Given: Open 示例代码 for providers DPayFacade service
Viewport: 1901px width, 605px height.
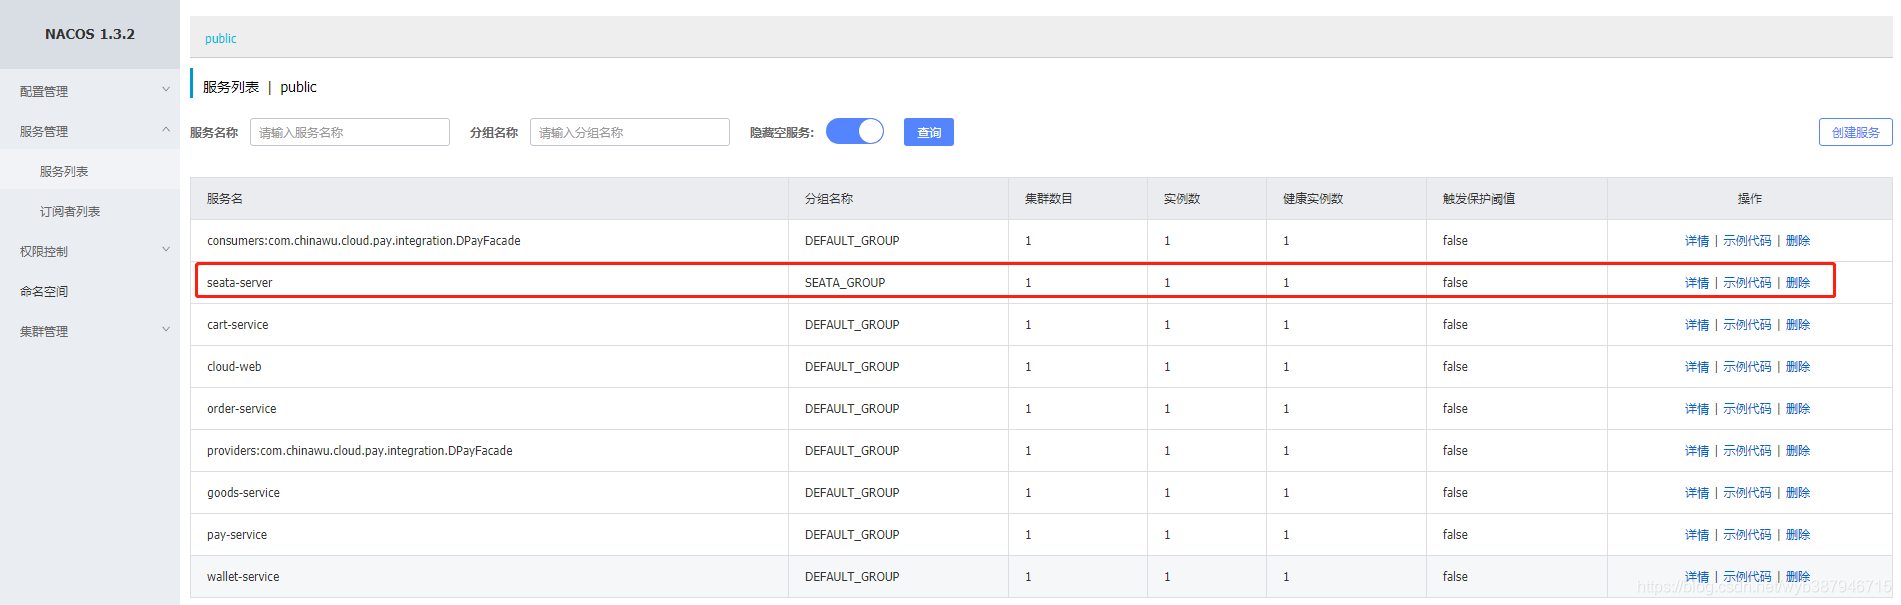Looking at the screenshot, I should 1747,451.
